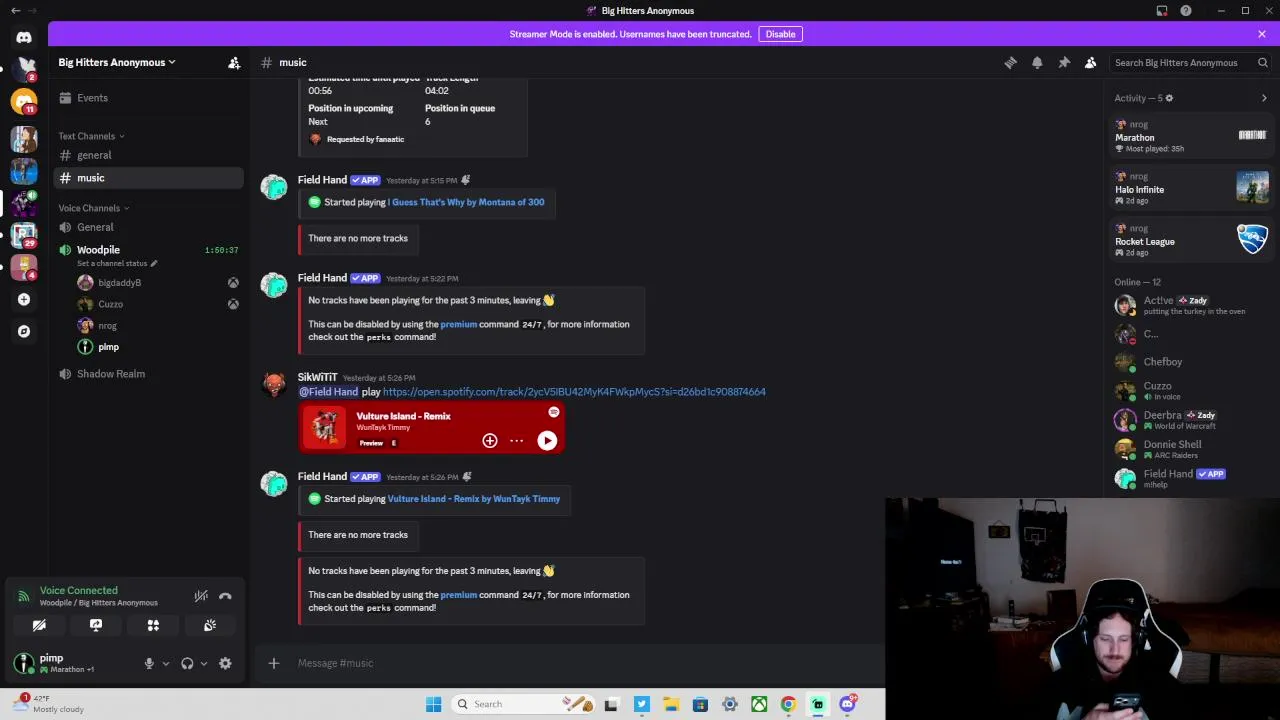Add a Server plus icon

point(24,299)
